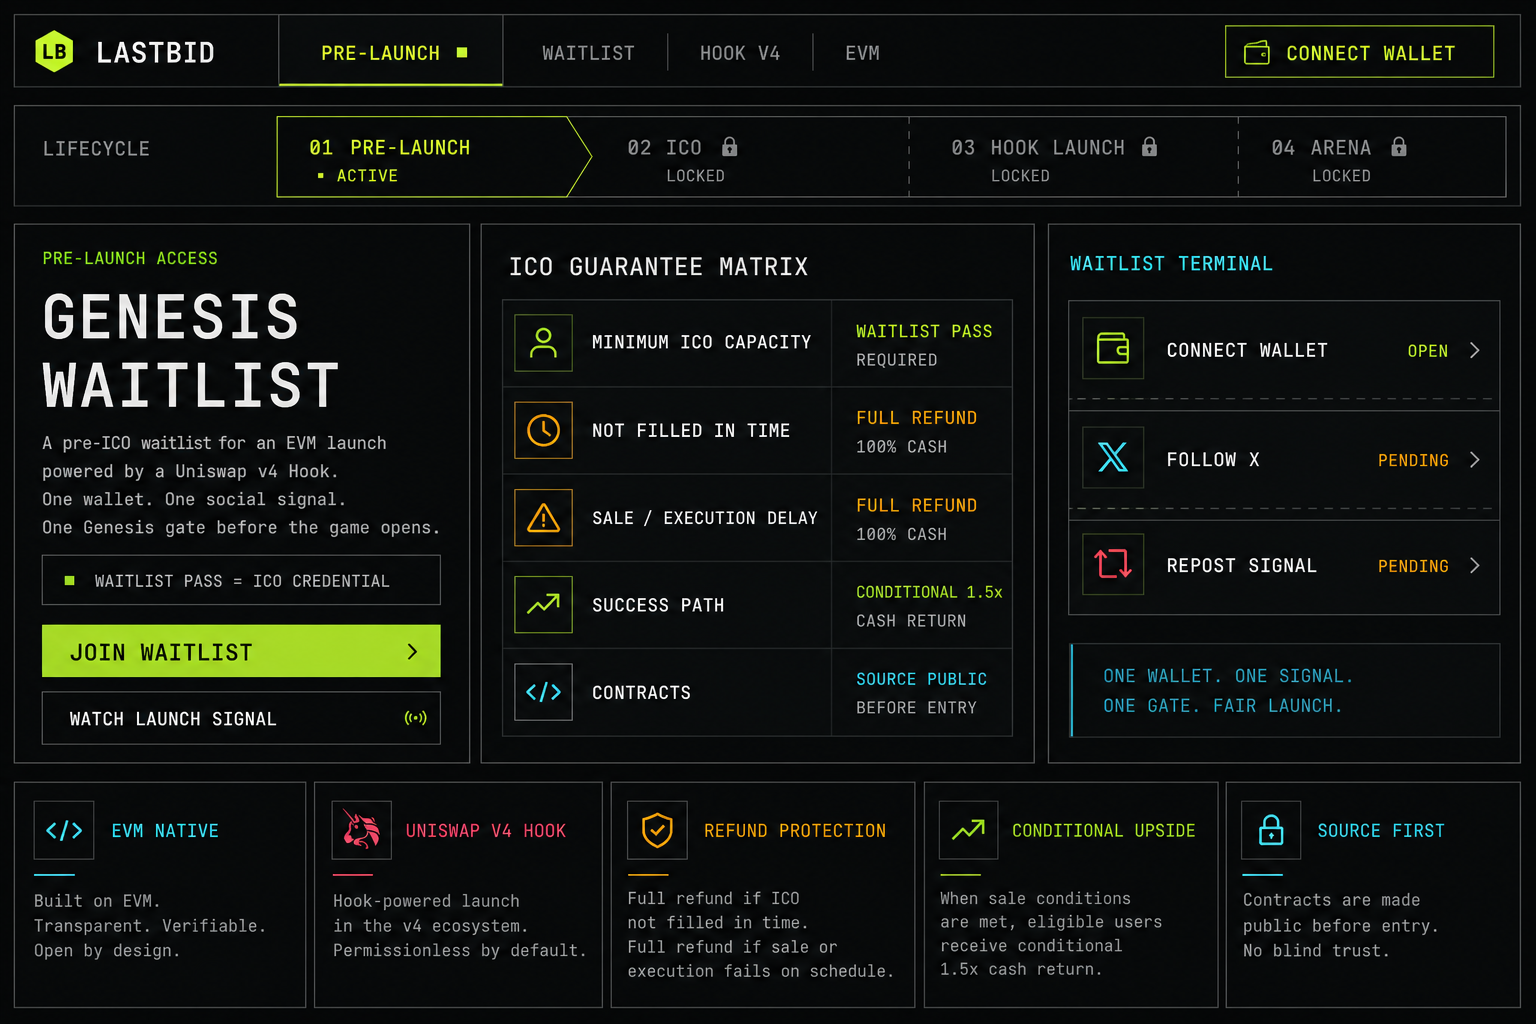Click the code icon on EVM Native card
The height and width of the screenshot is (1024, 1536).
[64, 830]
